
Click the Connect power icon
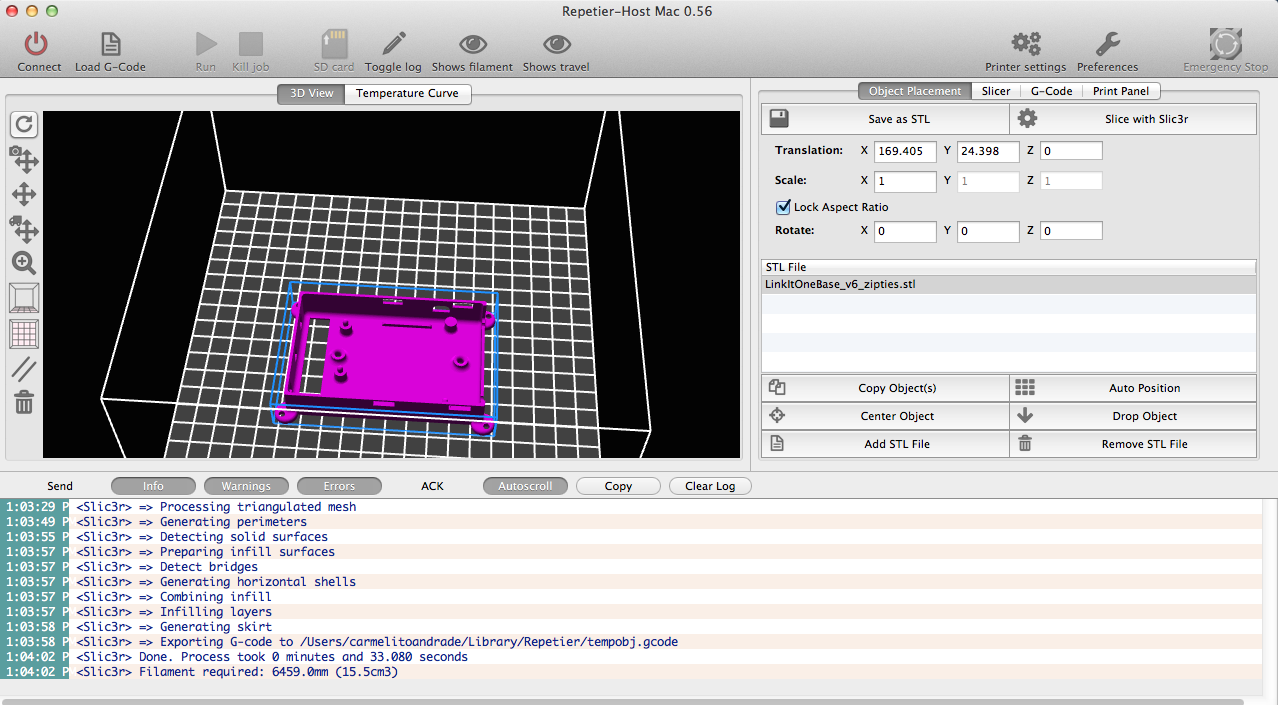pyautogui.click(x=37, y=44)
